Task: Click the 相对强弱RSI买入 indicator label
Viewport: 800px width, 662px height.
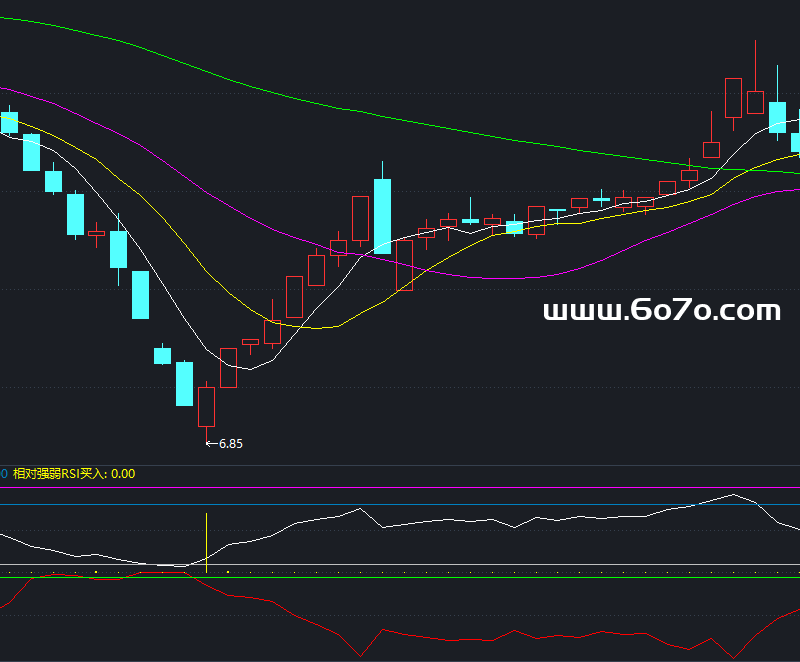Action: click(x=73, y=474)
